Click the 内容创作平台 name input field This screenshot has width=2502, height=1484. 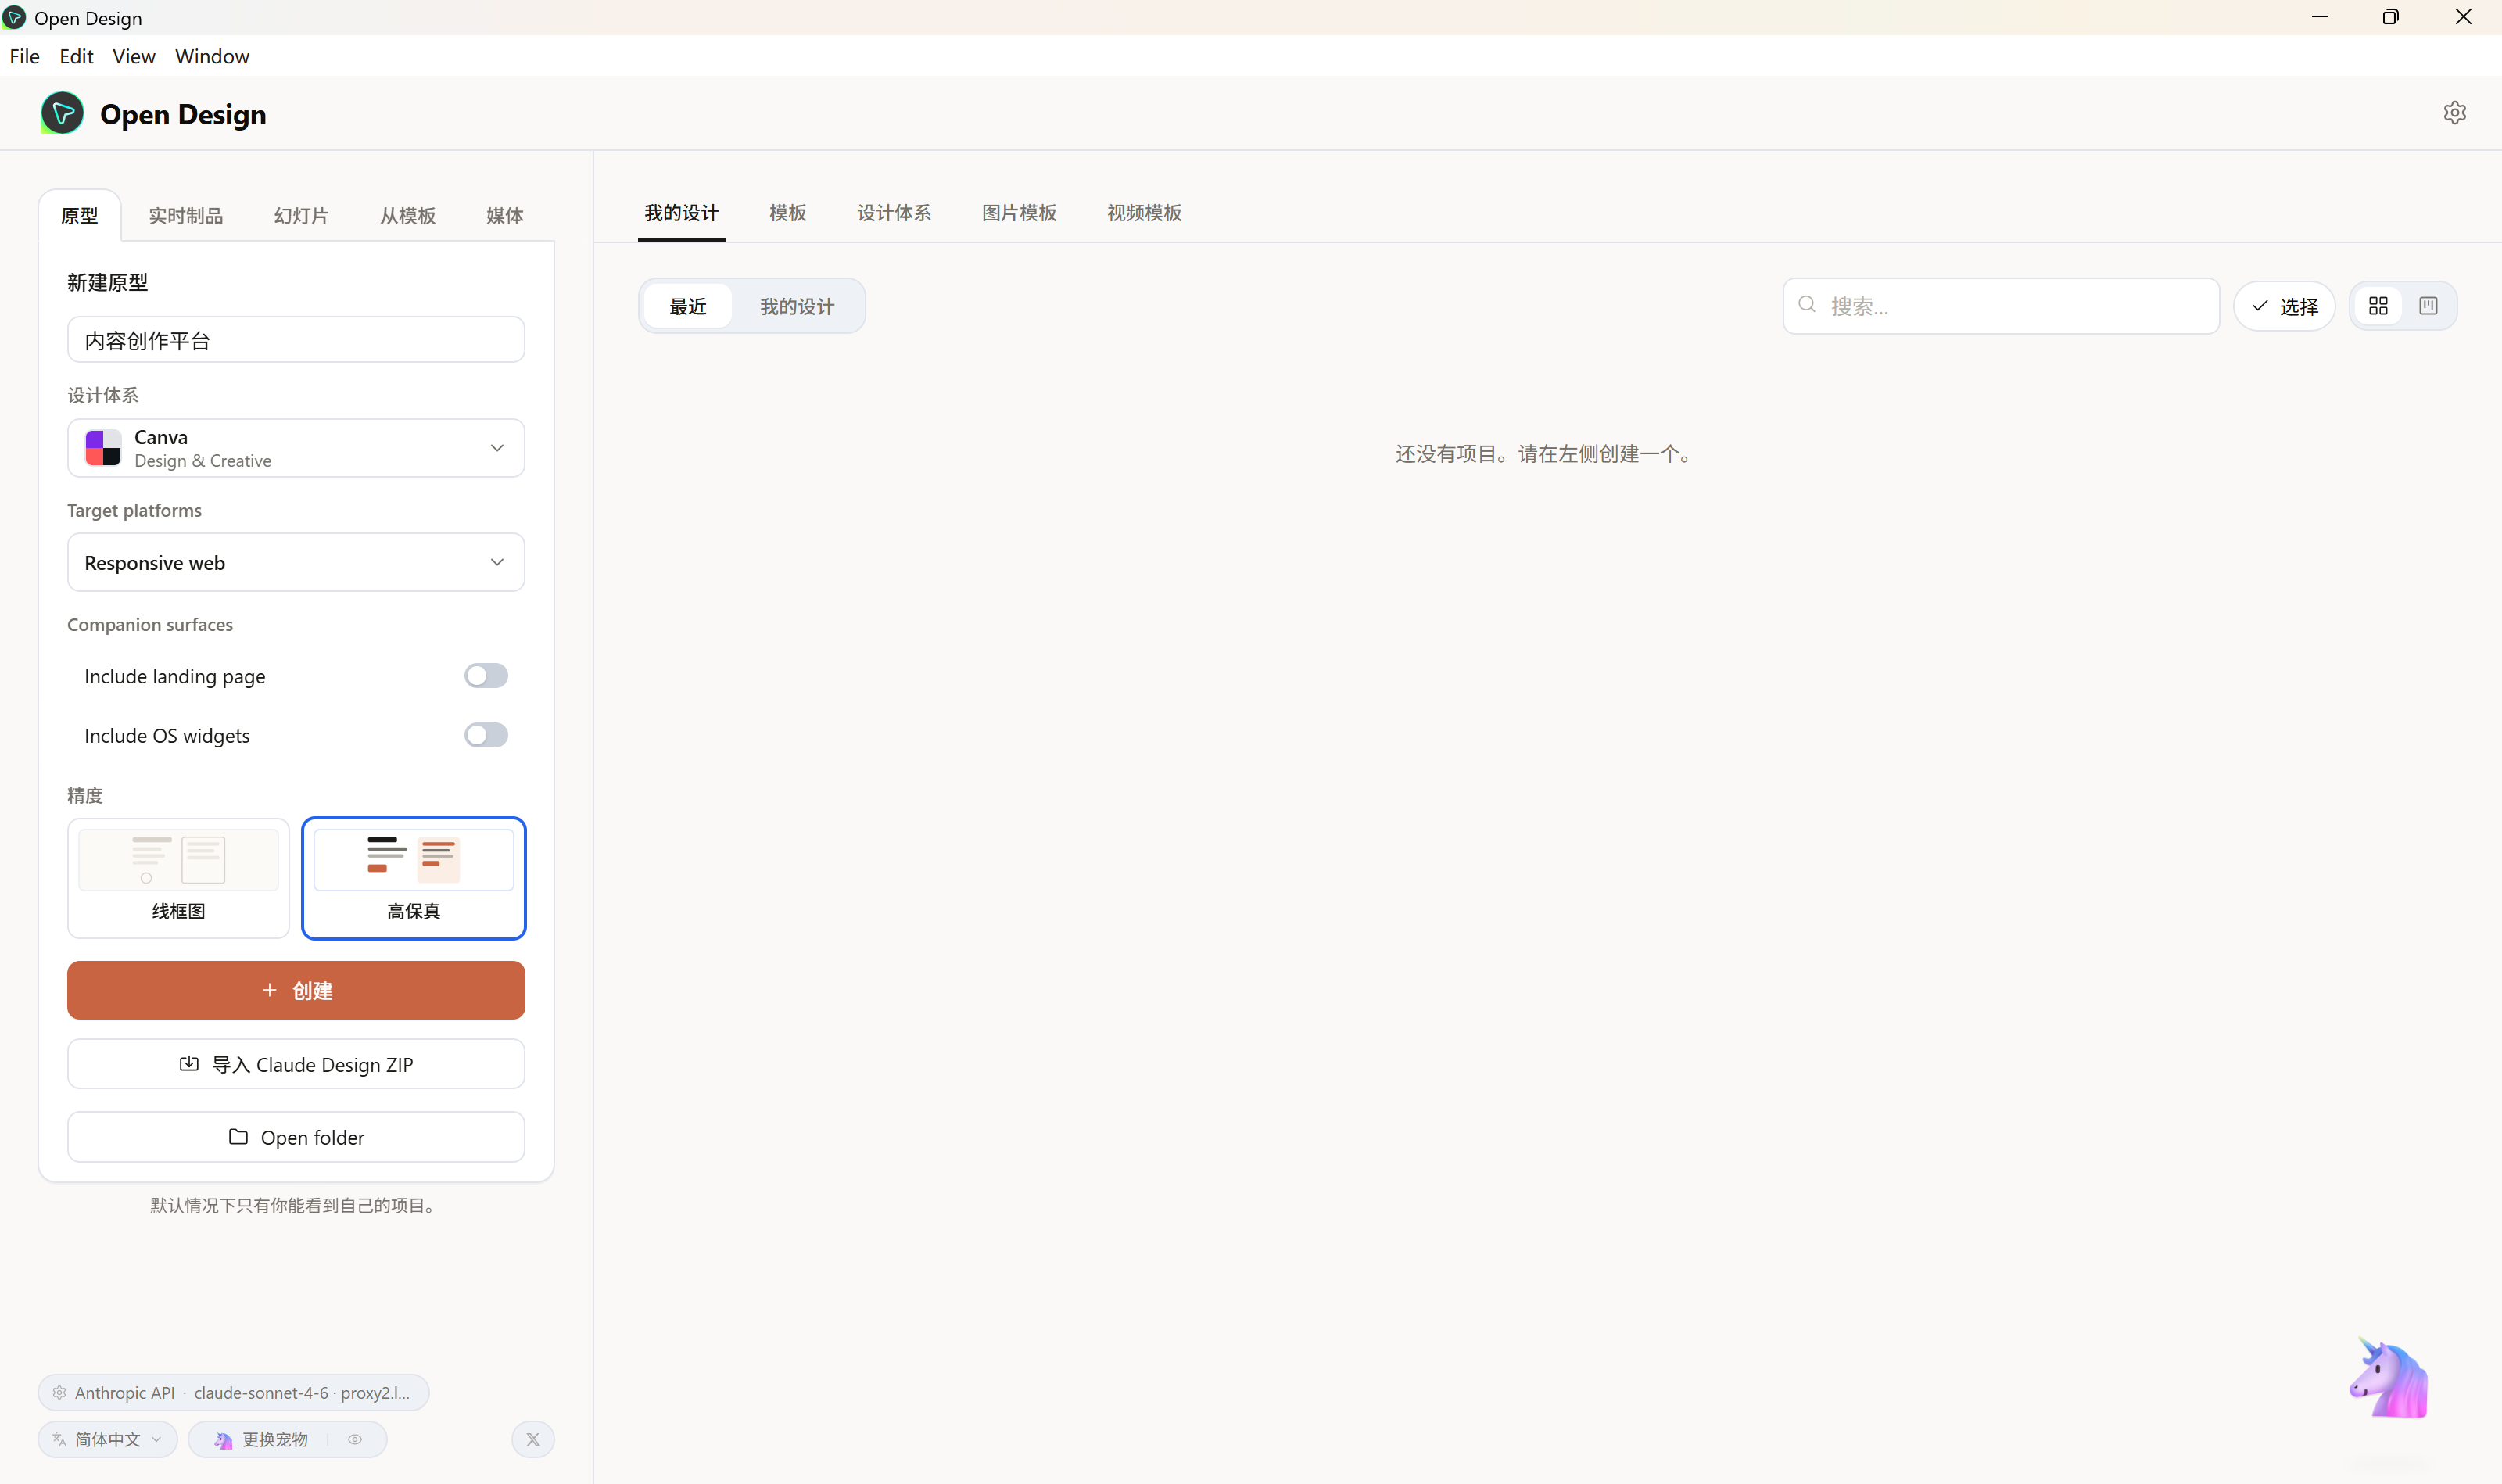[296, 340]
